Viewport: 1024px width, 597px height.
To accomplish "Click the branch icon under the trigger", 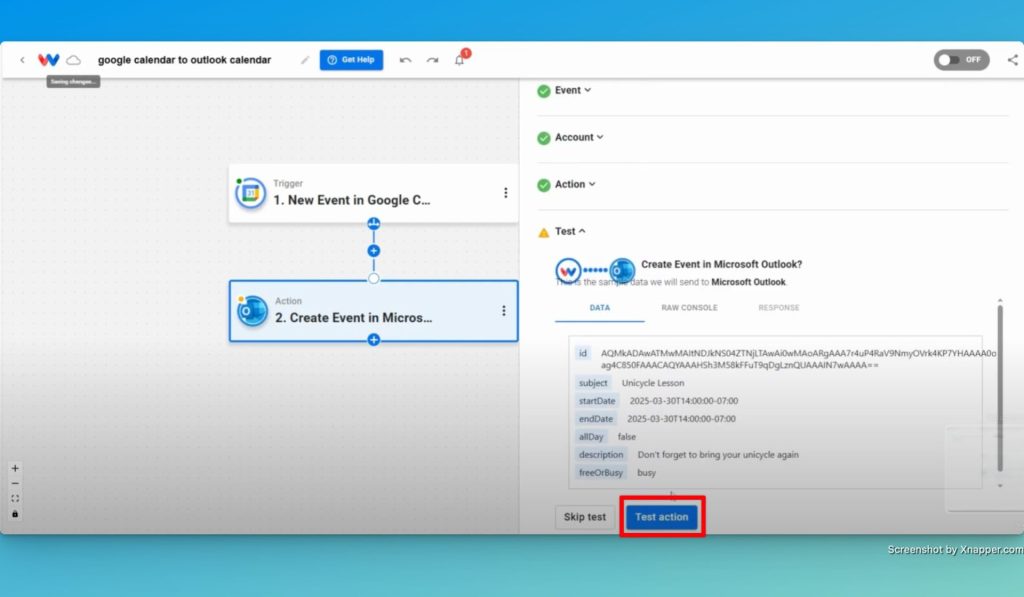I will [x=374, y=223].
